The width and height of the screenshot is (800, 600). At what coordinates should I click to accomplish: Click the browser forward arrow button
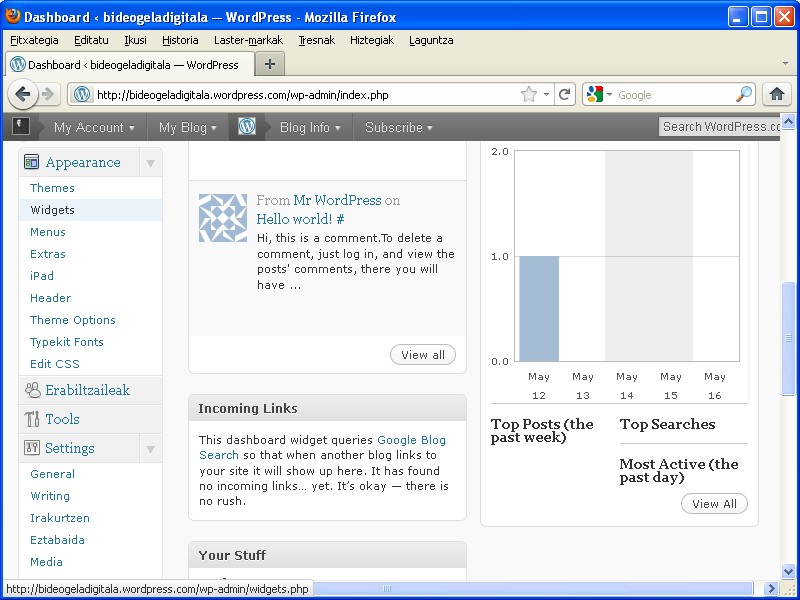(47, 94)
